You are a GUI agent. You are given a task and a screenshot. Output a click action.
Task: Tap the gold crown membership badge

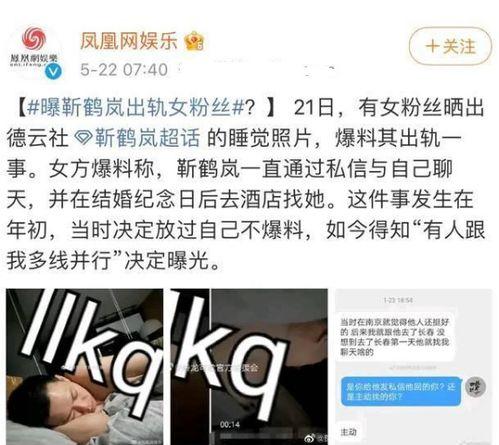pos(195,41)
